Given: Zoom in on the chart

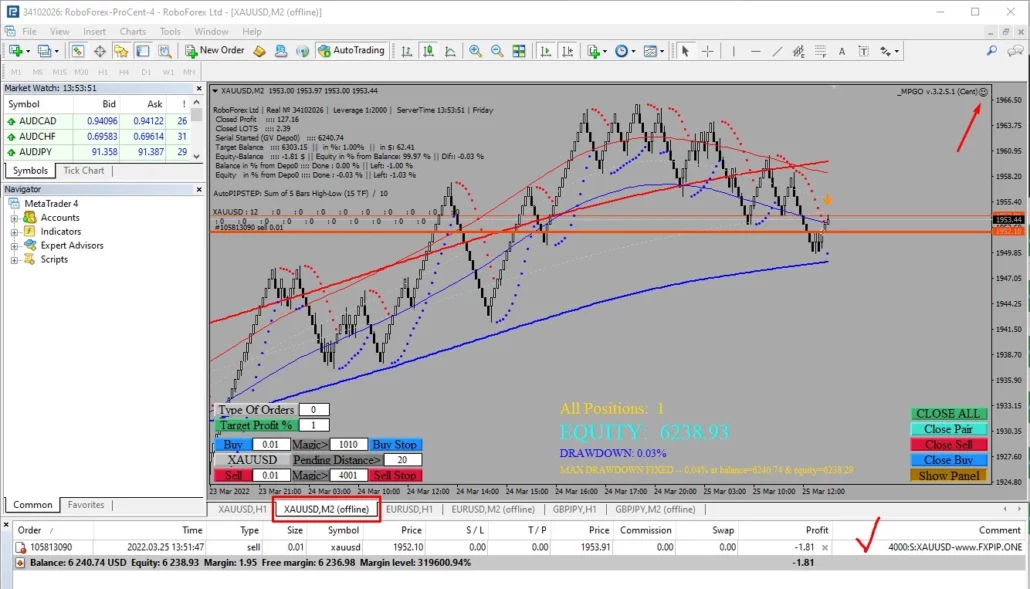Looking at the screenshot, I should (x=475, y=51).
